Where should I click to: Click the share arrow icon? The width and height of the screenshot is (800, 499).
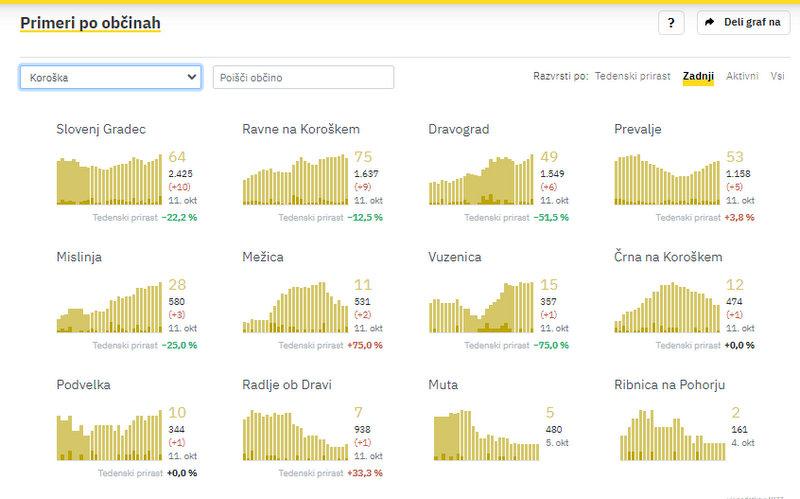[710, 22]
